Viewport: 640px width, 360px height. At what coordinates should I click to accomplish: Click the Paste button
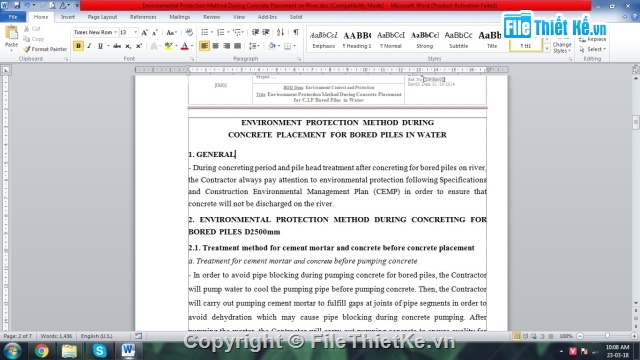[x=11, y=38]
